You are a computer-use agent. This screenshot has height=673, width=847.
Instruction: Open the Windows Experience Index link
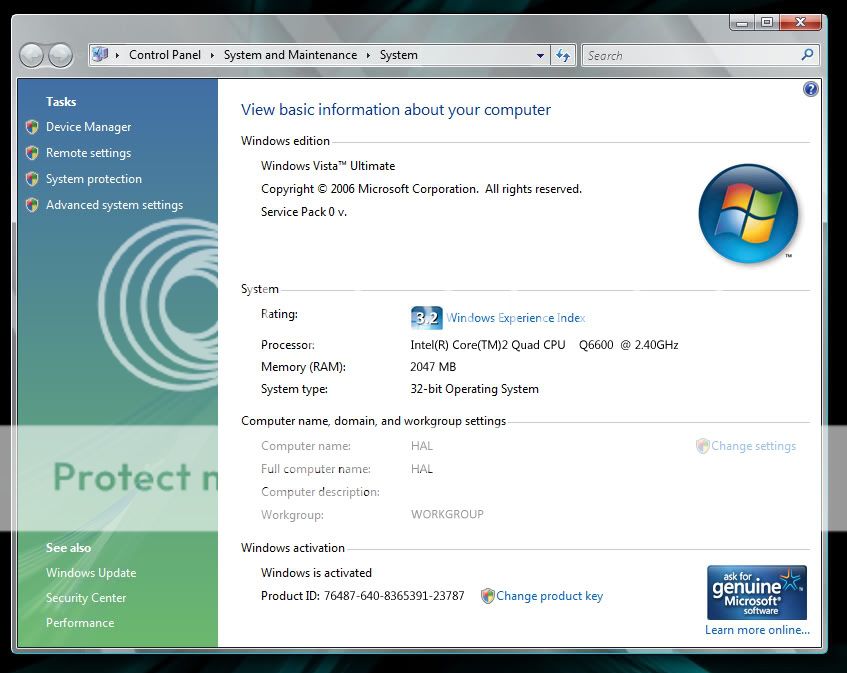pyautogui.click(x=516, y=318)
